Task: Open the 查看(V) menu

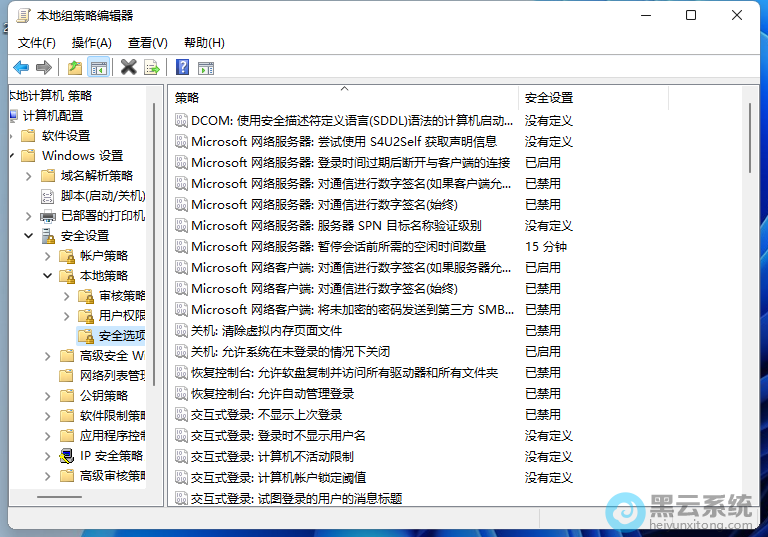Action: click(147, 42)
